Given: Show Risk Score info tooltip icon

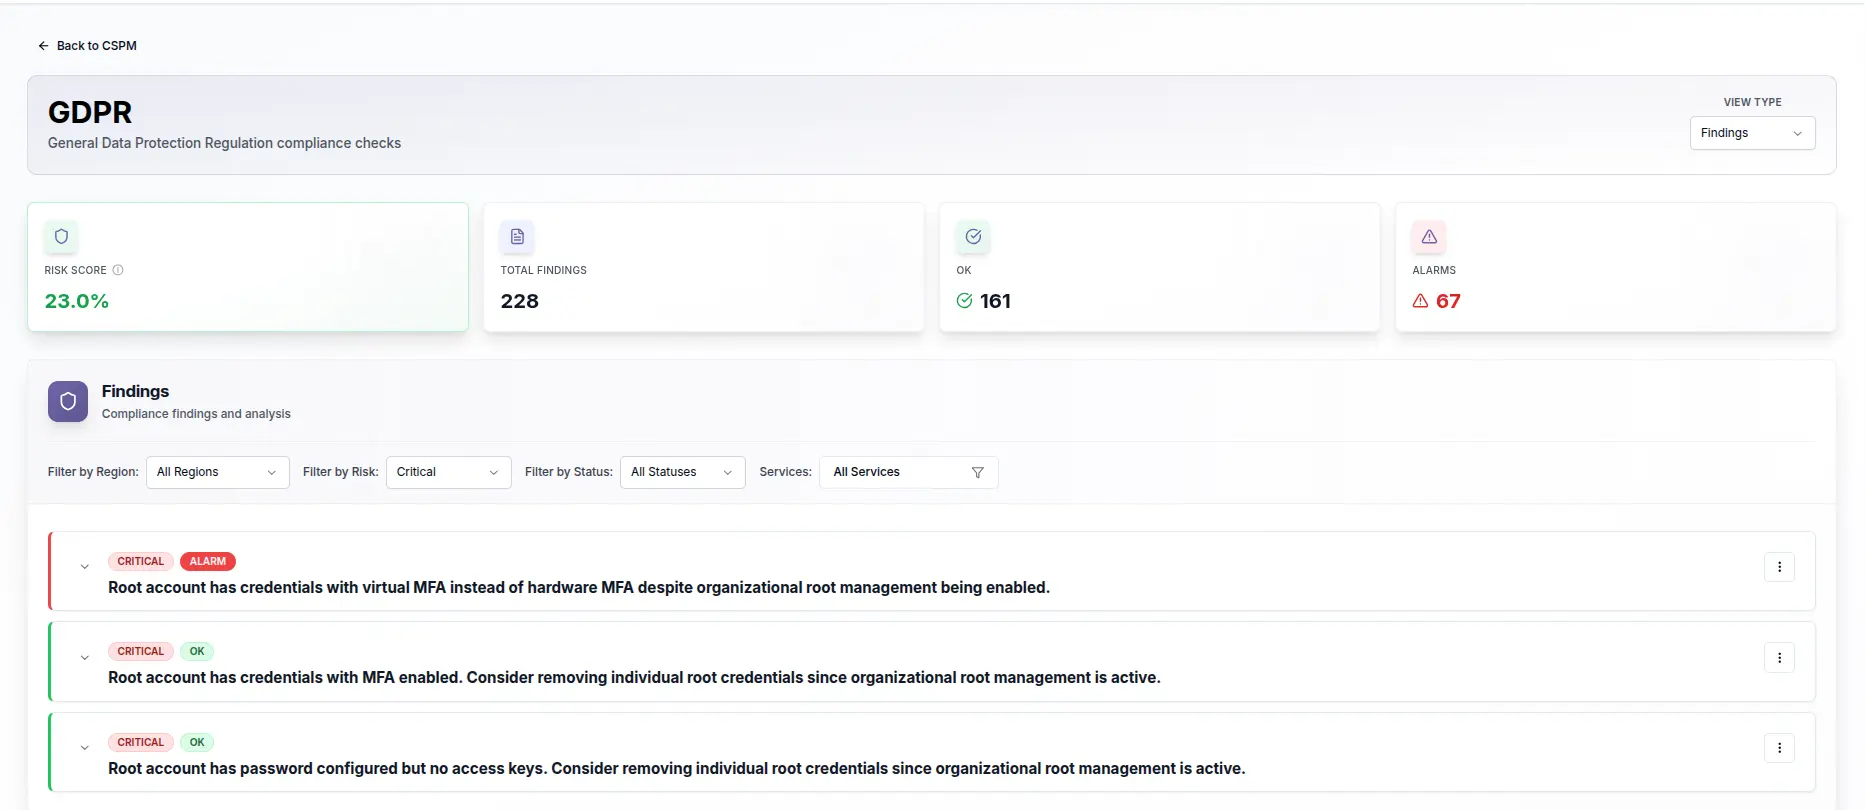Looking at the screenshot, I should pos(118,270).
